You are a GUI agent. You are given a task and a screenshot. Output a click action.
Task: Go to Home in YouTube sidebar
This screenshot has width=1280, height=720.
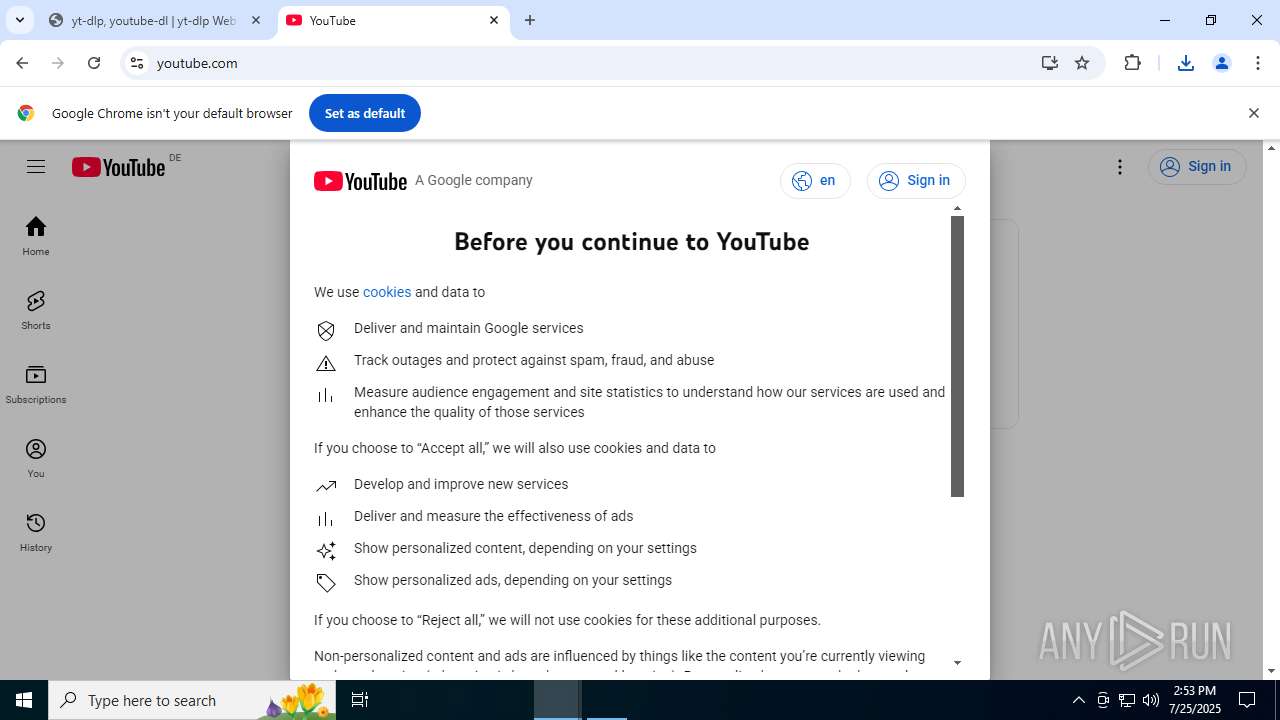(36, 237)
